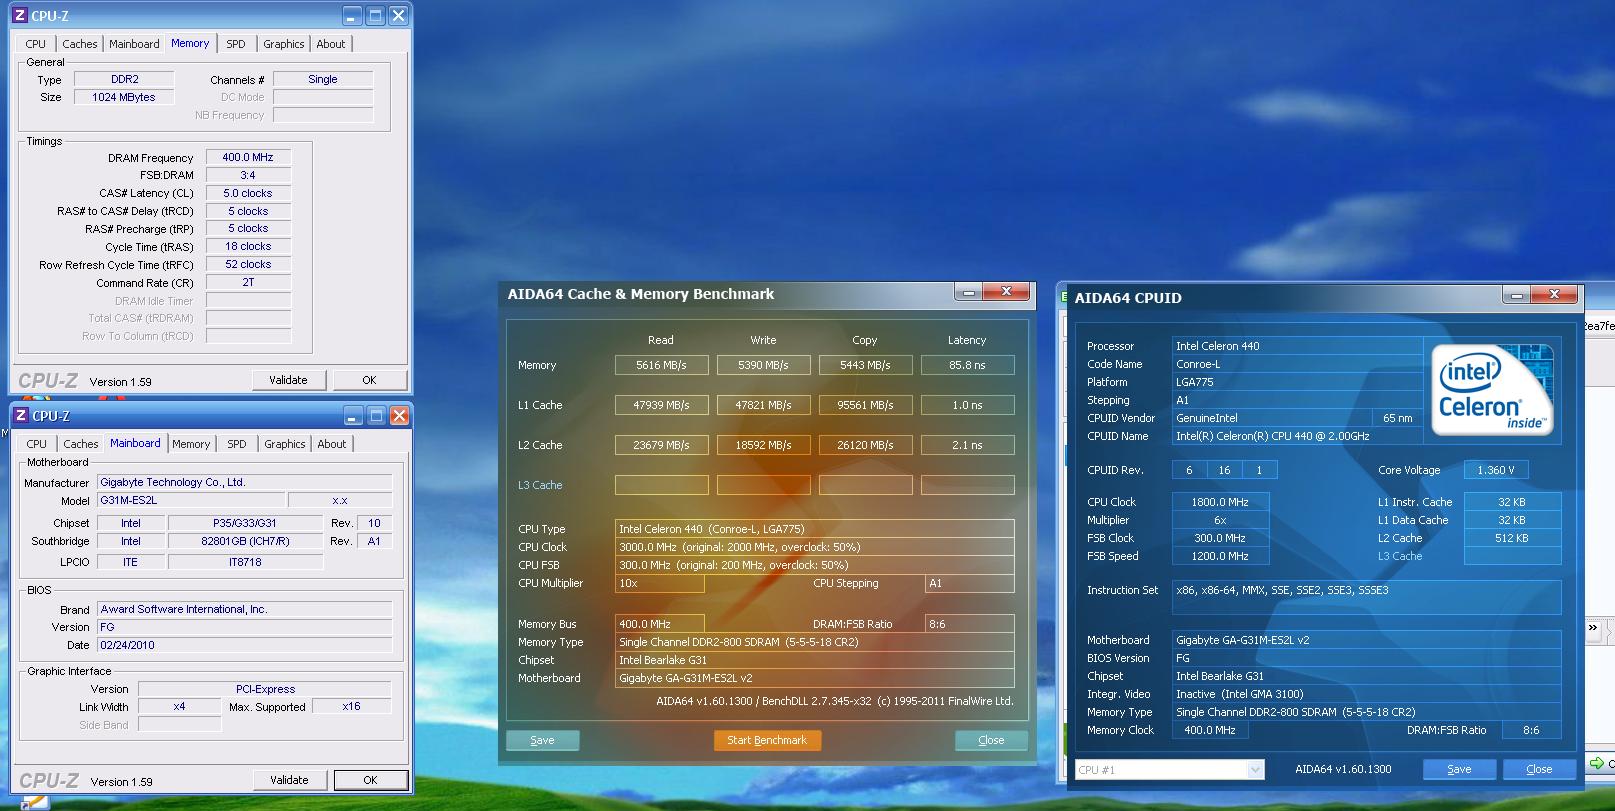Click the Memory Read value 5616 MB/s
This screenshot has width=1615, height=811.
[x=661, y=365]
